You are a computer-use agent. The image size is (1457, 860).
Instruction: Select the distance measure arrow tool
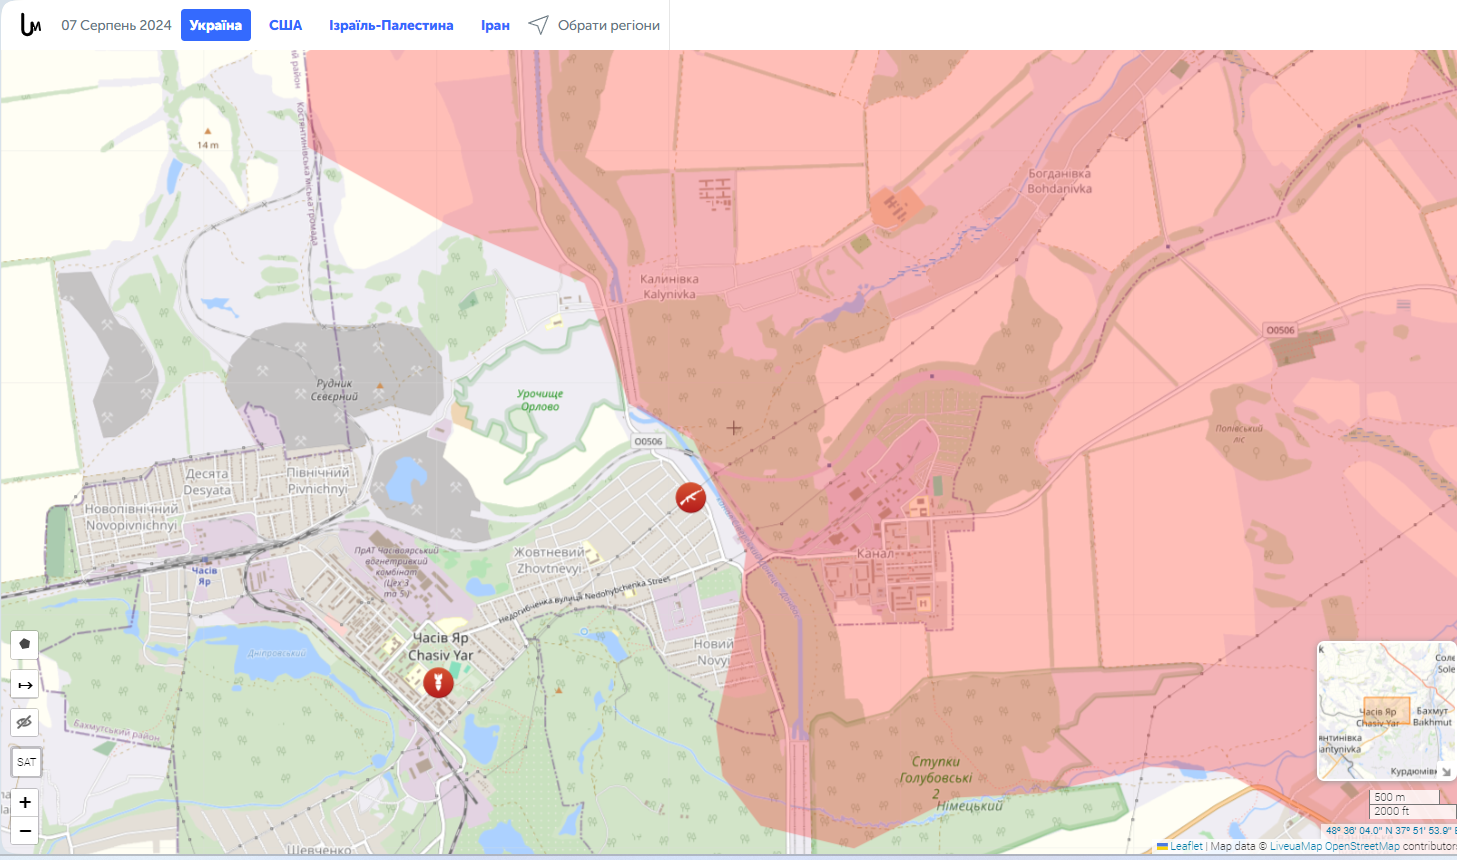[25, 685]
